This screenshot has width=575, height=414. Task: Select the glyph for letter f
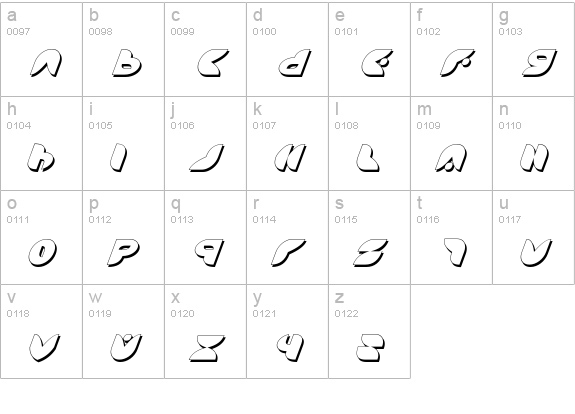tap(458, 63)
